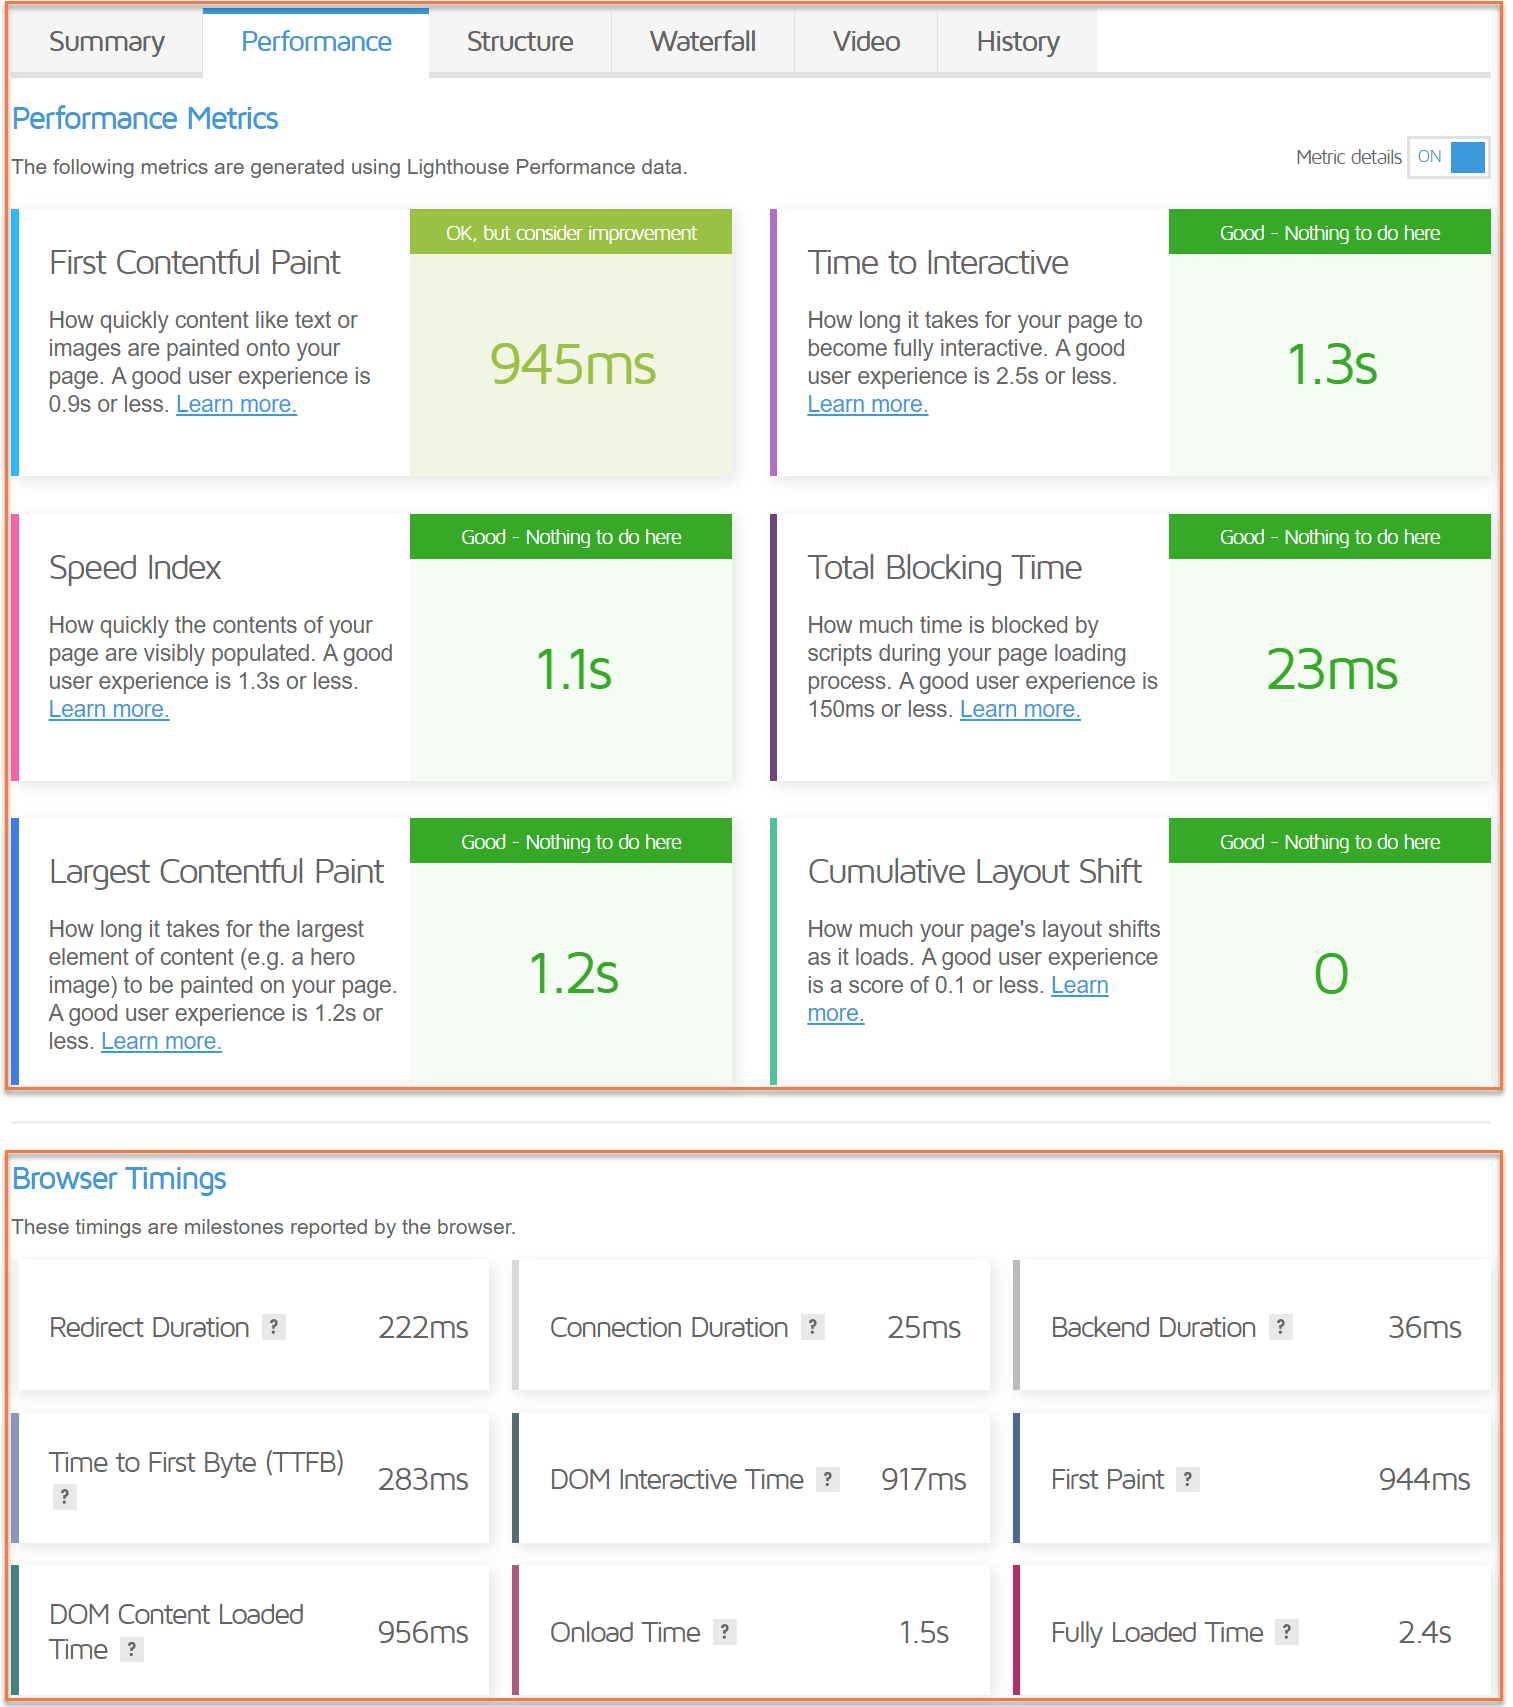Follow Speed Index Learn more link
Image resolution: width=1513 pixels, height=1707 pixels.
109,709
